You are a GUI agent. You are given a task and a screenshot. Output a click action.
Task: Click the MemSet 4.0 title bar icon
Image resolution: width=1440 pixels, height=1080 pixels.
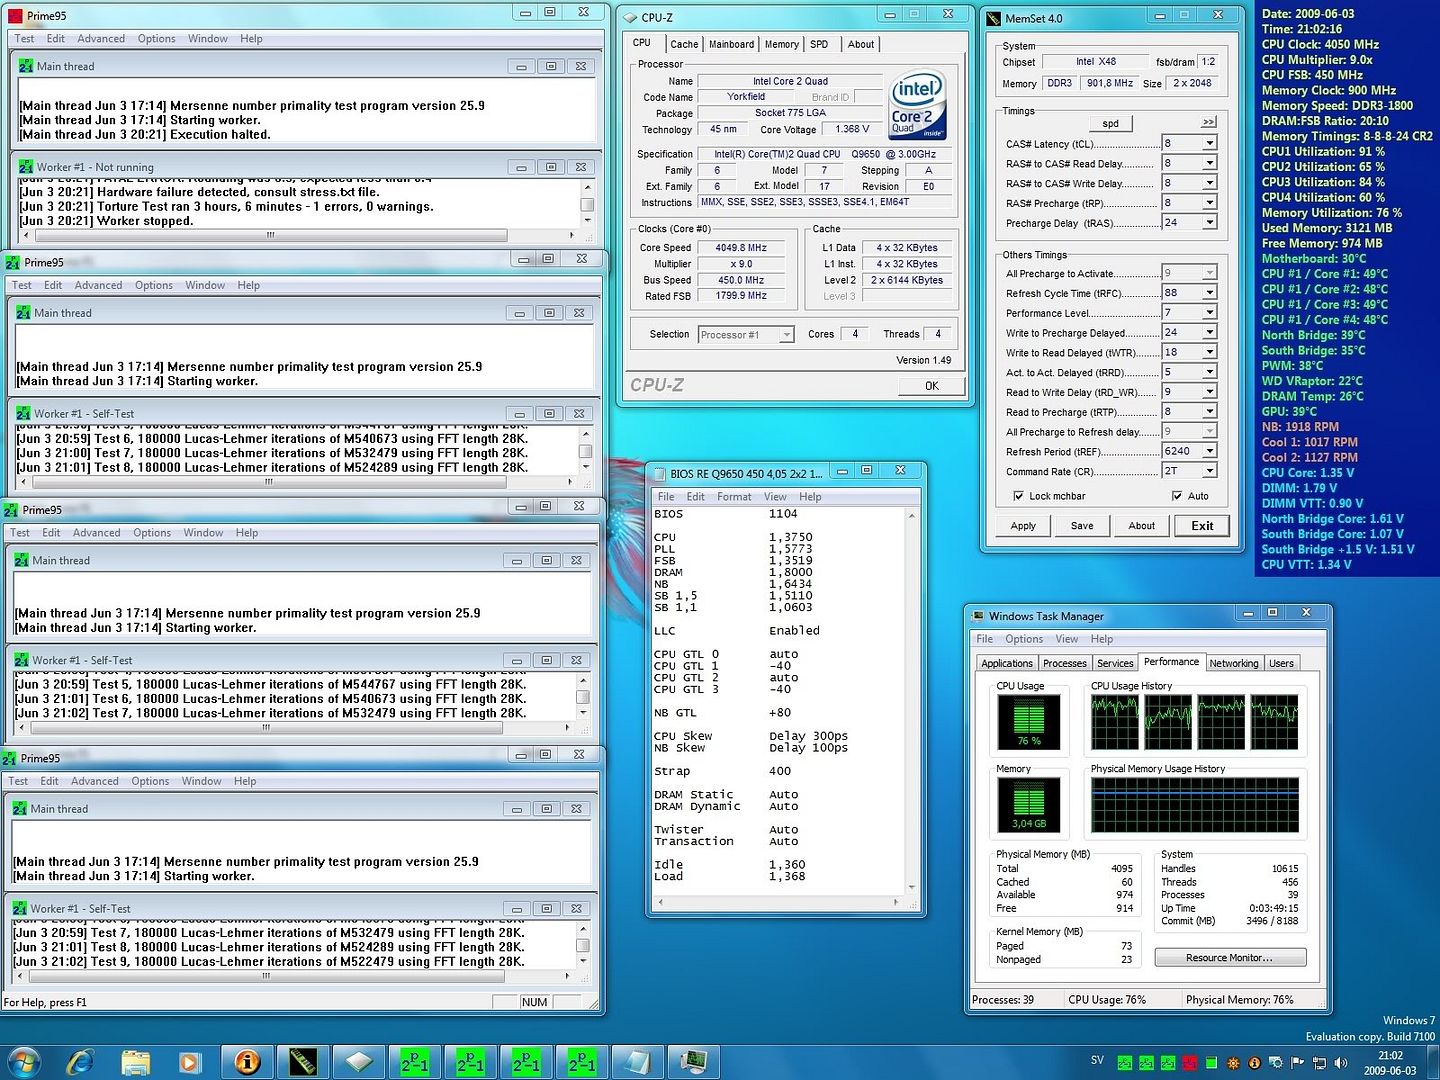tap(993, 17)
